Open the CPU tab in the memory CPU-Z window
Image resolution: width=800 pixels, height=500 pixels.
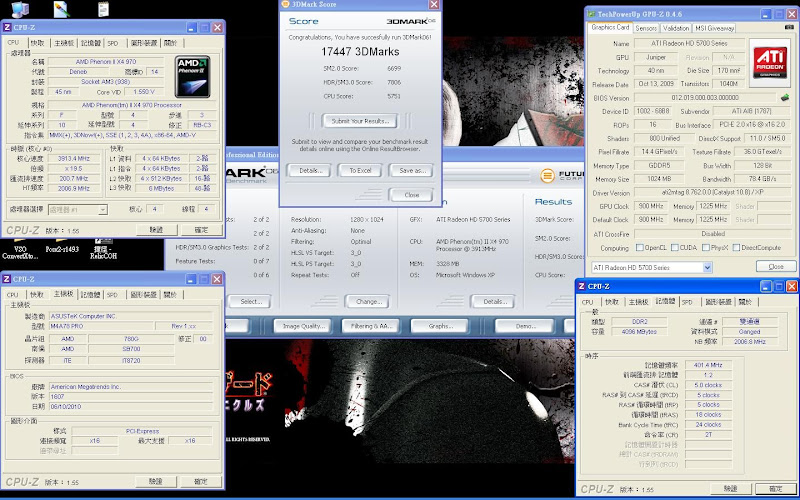(x=588, y=302)
